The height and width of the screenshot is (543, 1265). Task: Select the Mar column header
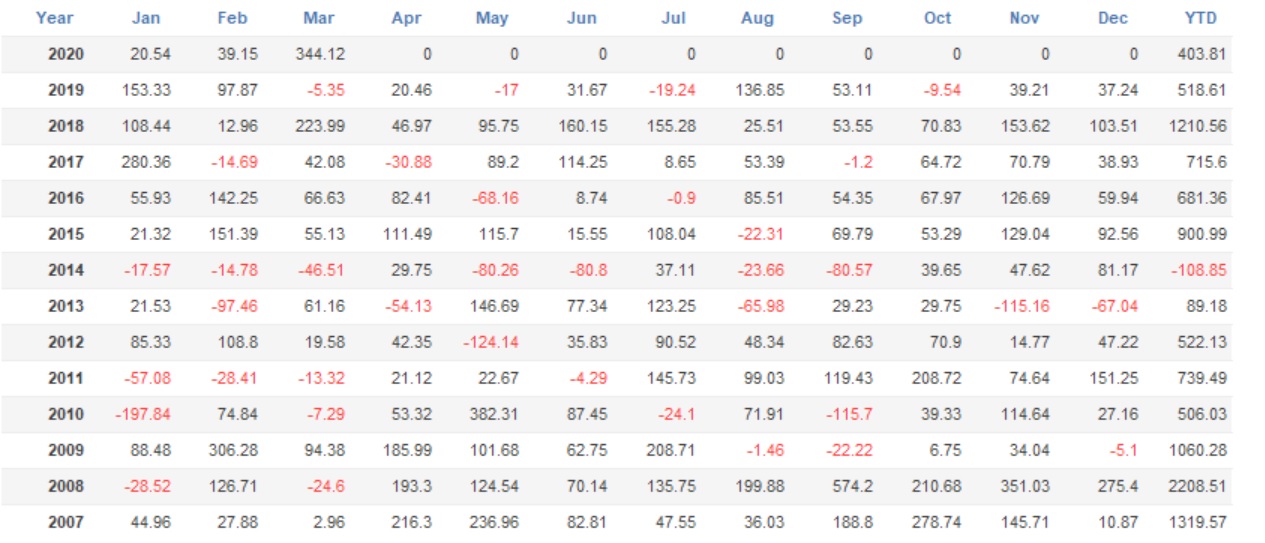(319, 18)
